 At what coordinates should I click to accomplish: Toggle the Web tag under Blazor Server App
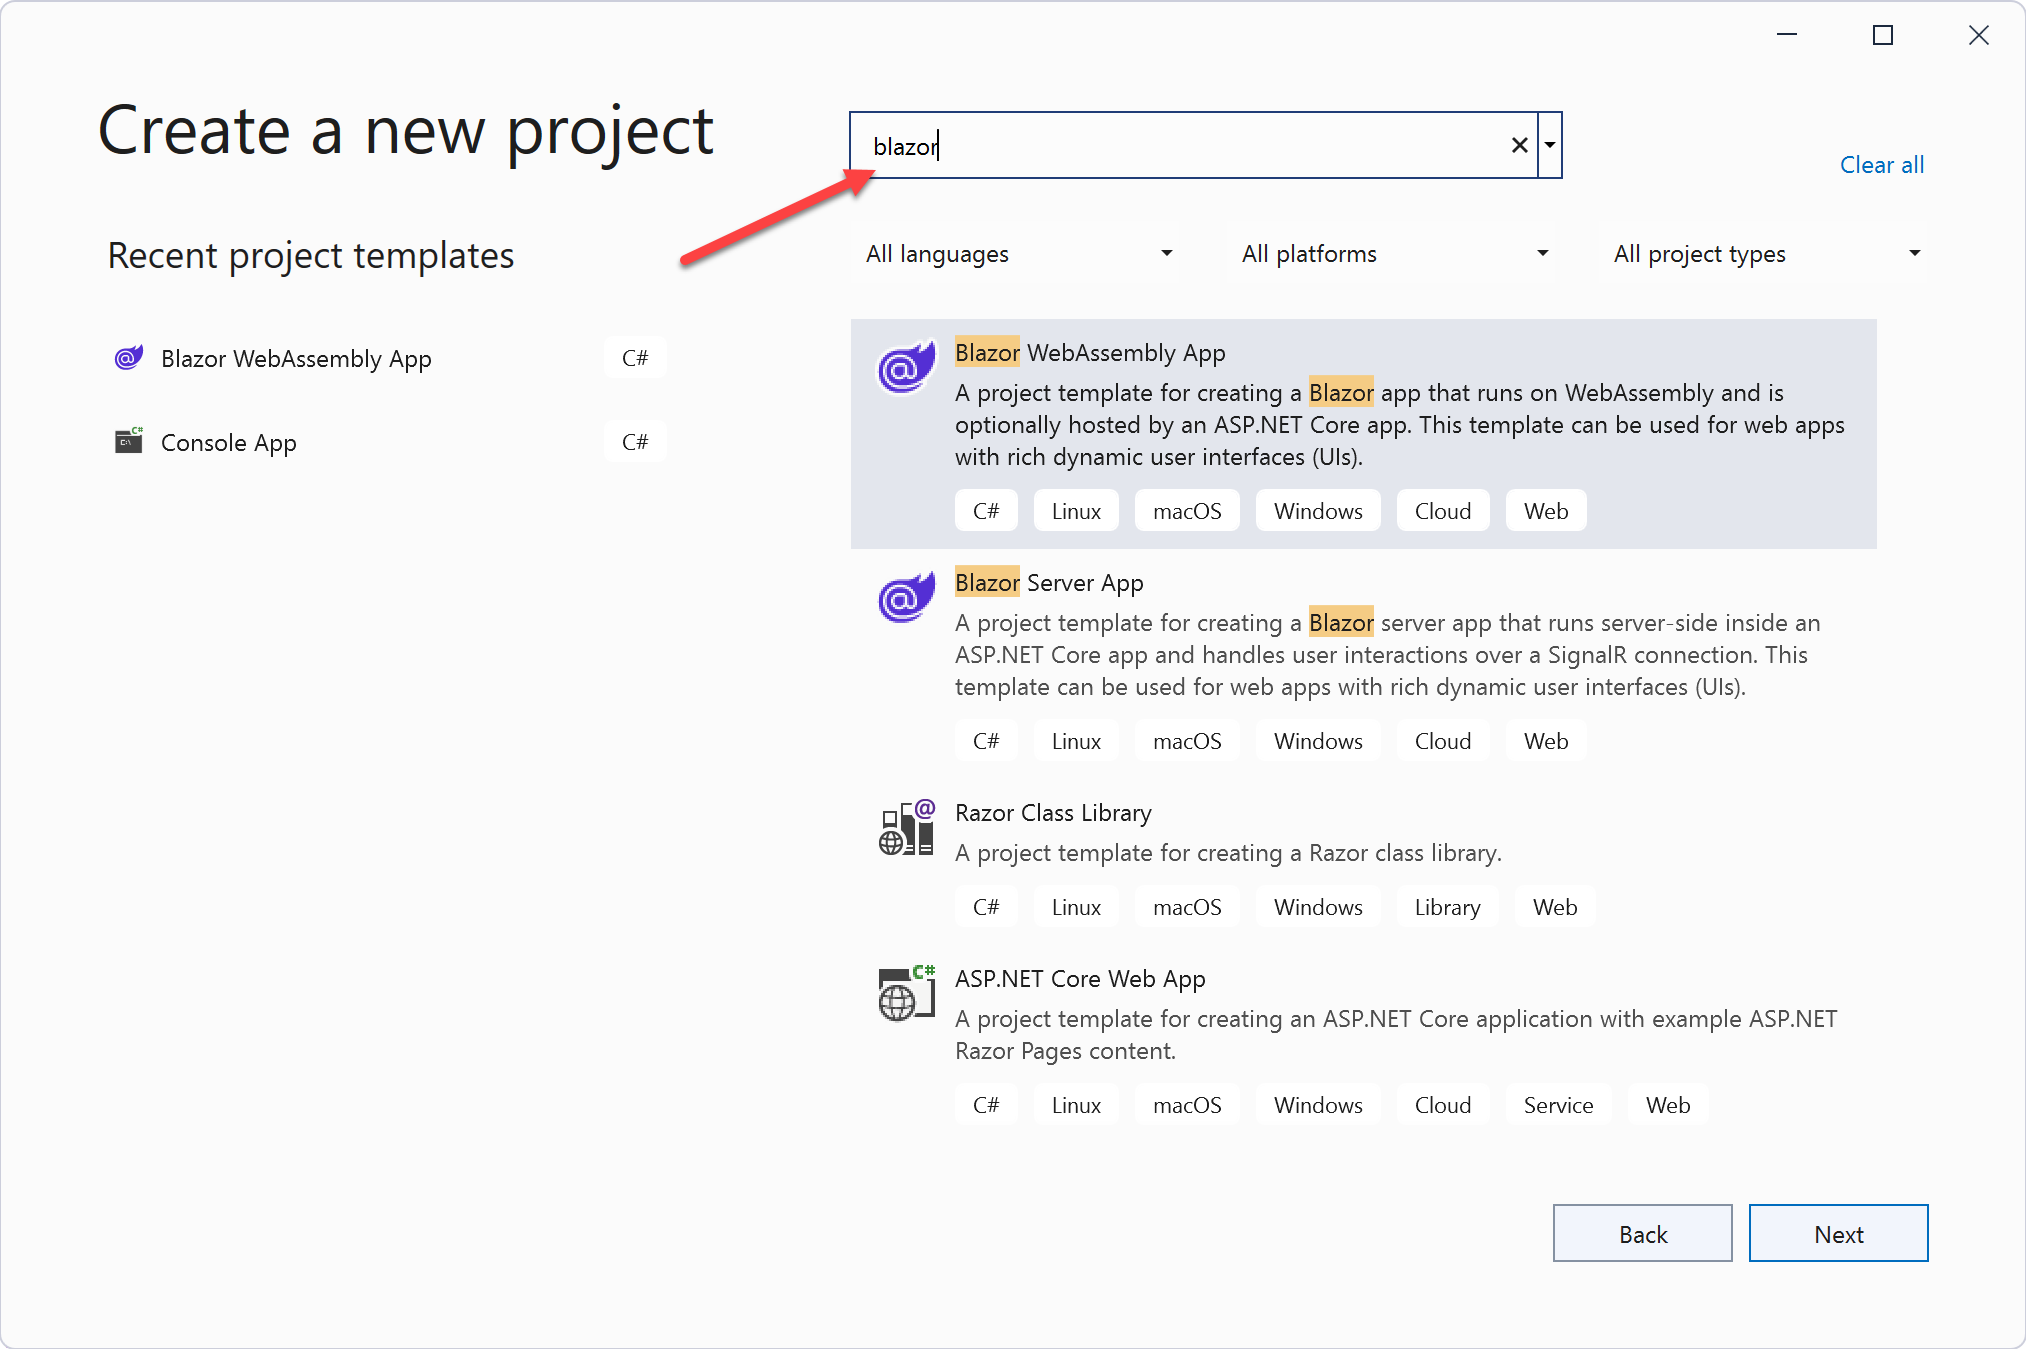[x=1545, y=740]
